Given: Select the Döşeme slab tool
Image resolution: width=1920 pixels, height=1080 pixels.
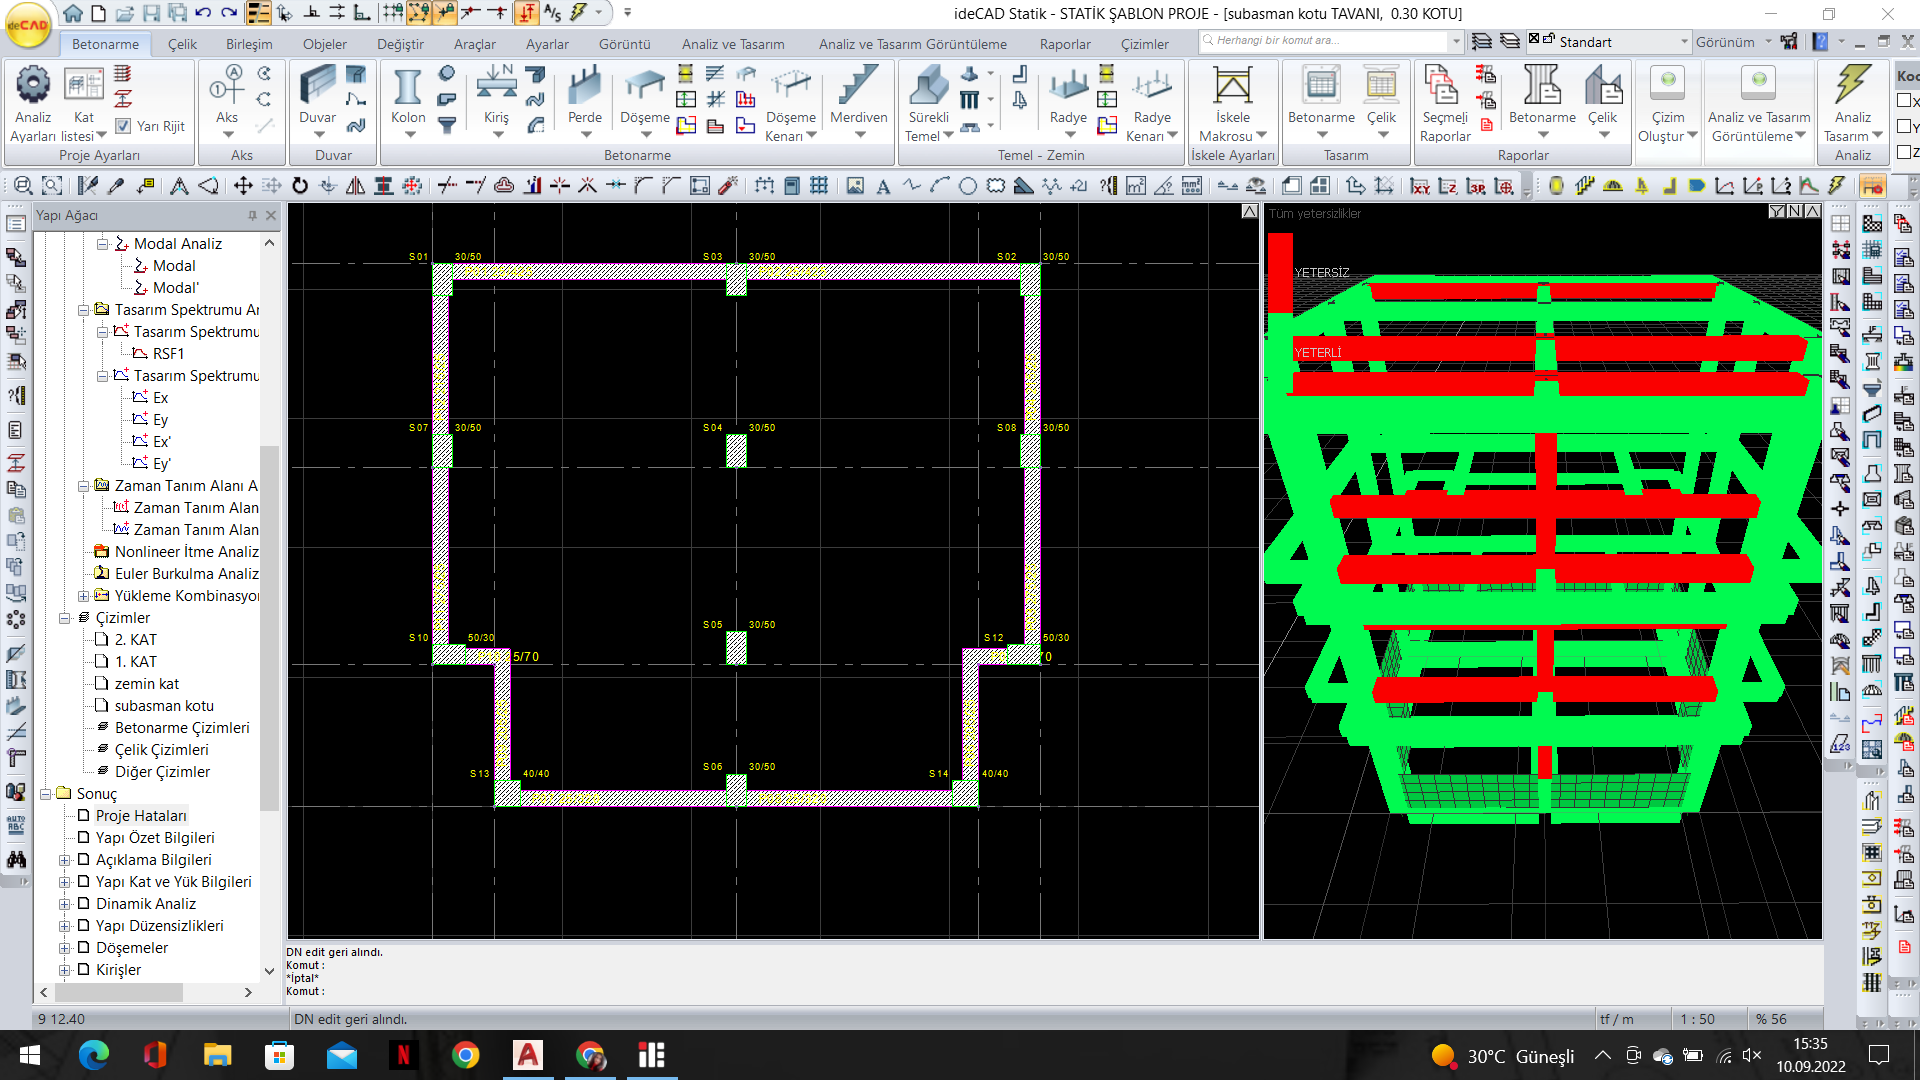Looking at the screenshot, I should [645, 100].
